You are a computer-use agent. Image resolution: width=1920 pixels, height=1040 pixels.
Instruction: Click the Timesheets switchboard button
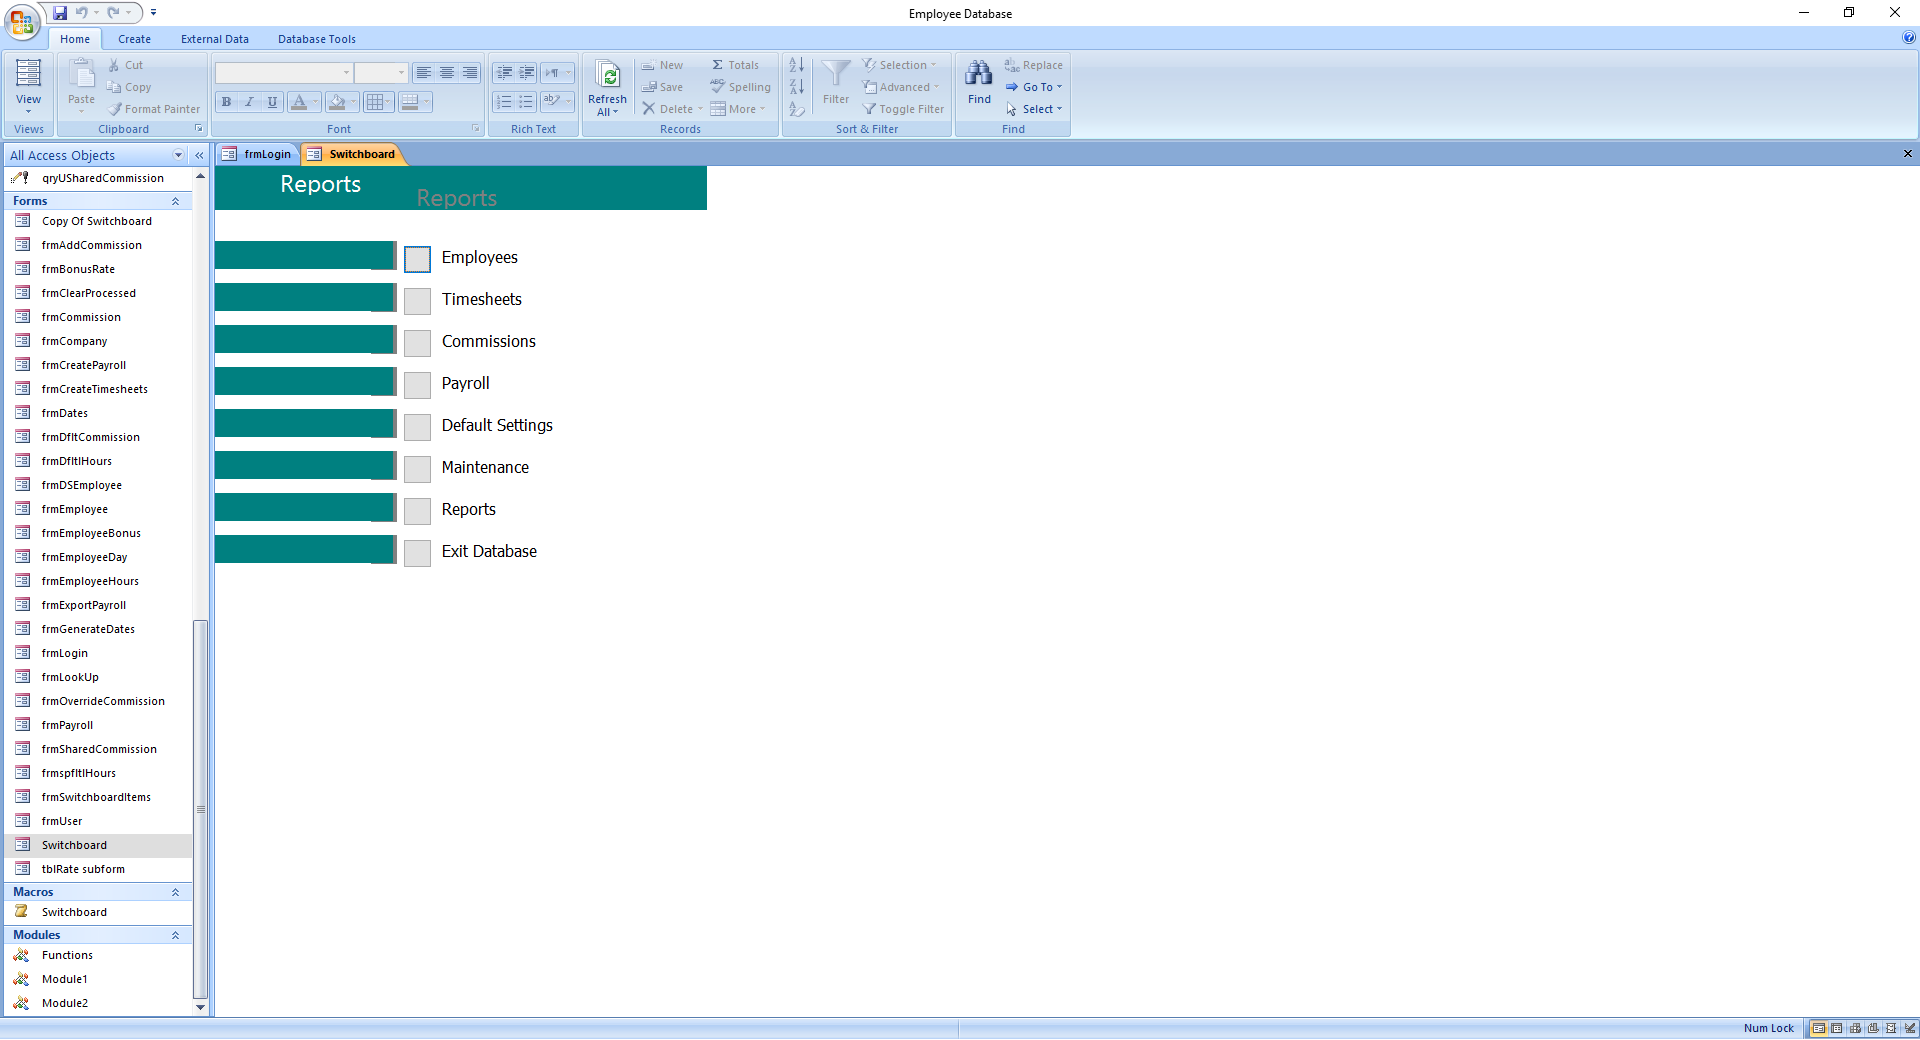click(x=417, y=301)
